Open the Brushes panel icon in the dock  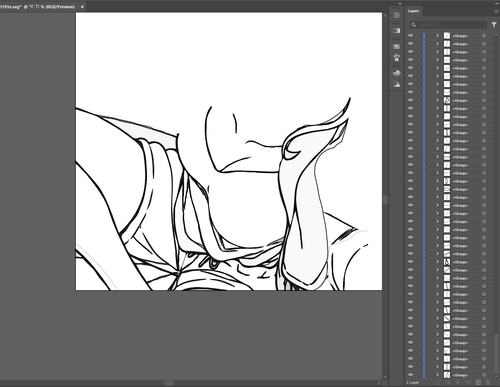click(x=396, y=57)
